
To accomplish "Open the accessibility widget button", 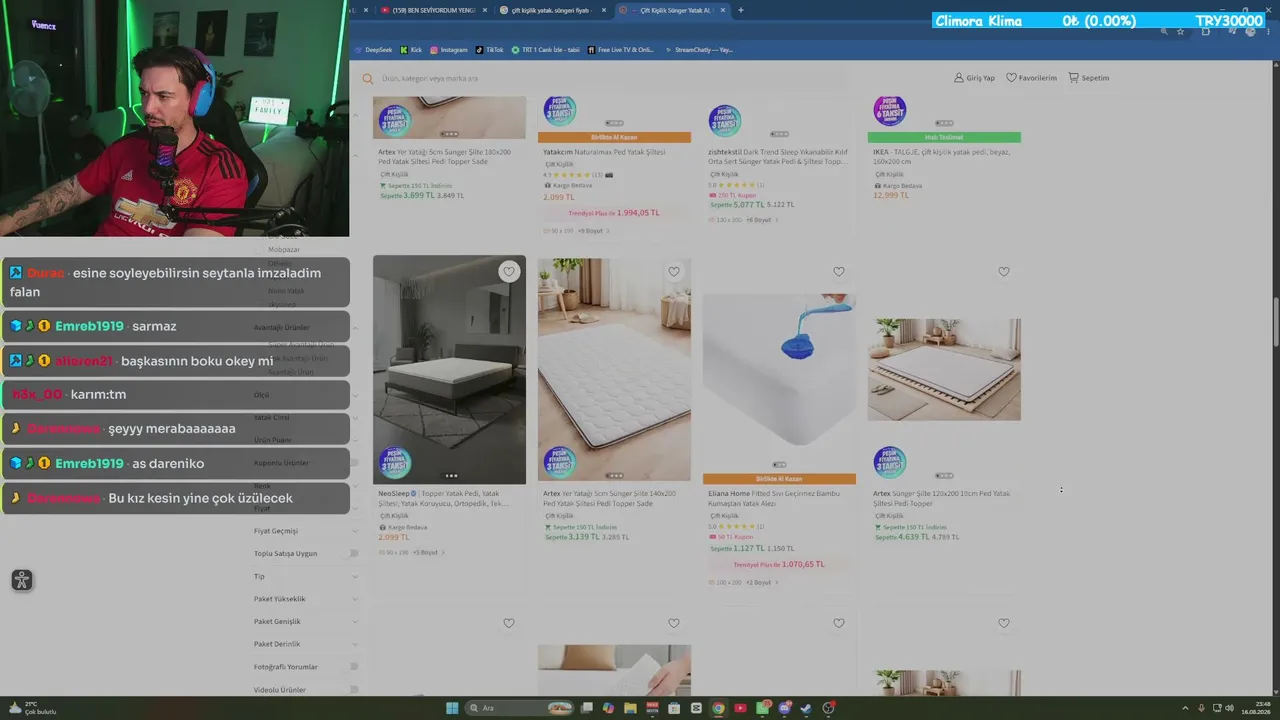I will point(22,580).
